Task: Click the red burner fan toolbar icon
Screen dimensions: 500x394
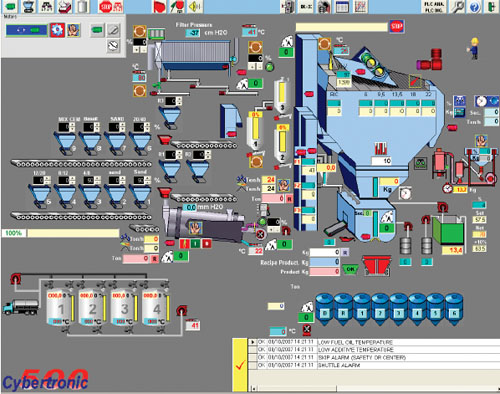Action: (x=160, y=6)
